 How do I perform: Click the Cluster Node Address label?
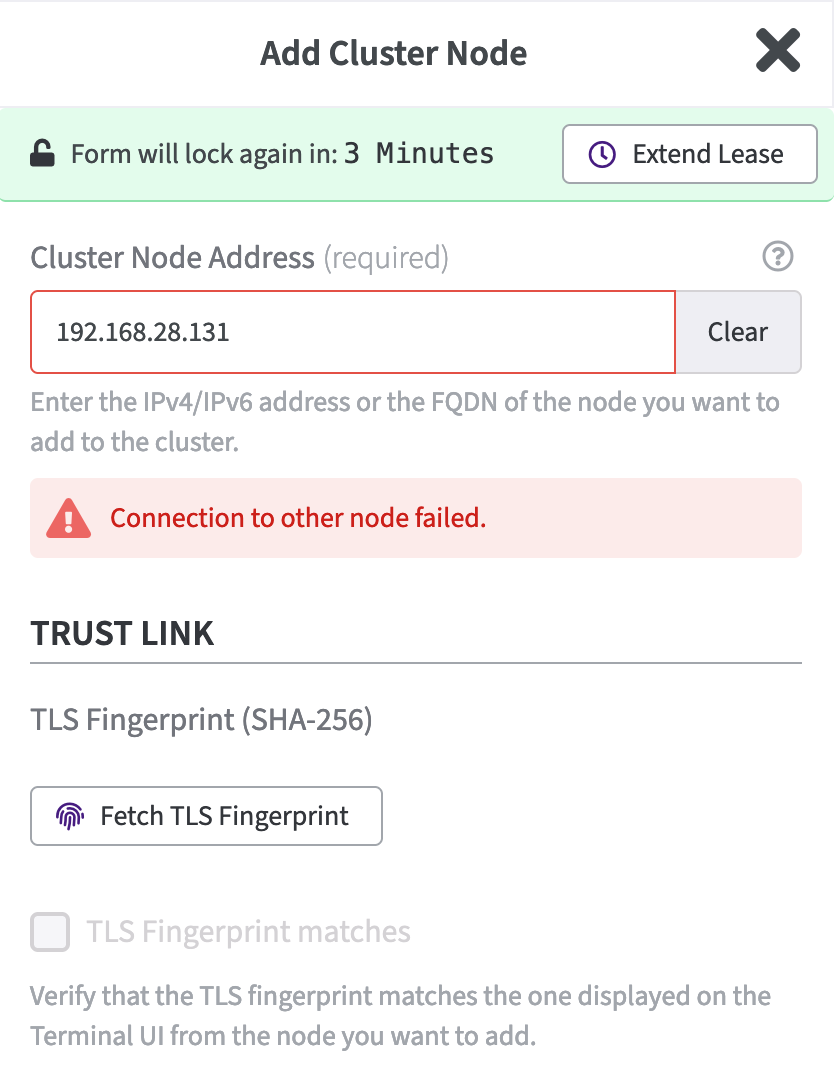[x=172, y=257]
